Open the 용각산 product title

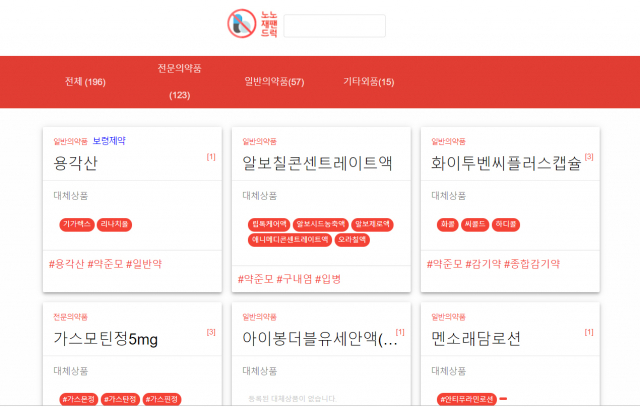(x=76, y=163)
